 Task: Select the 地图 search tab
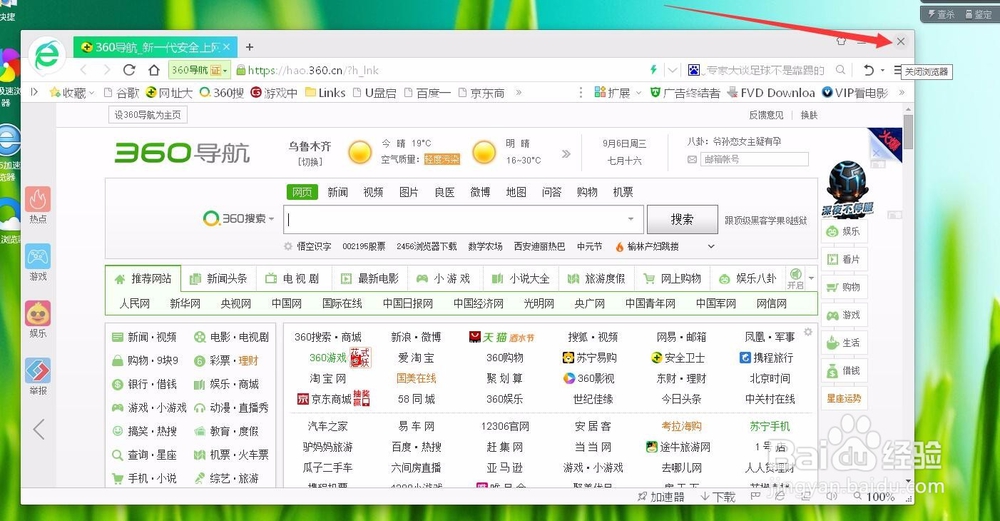(x=516, y=192)
